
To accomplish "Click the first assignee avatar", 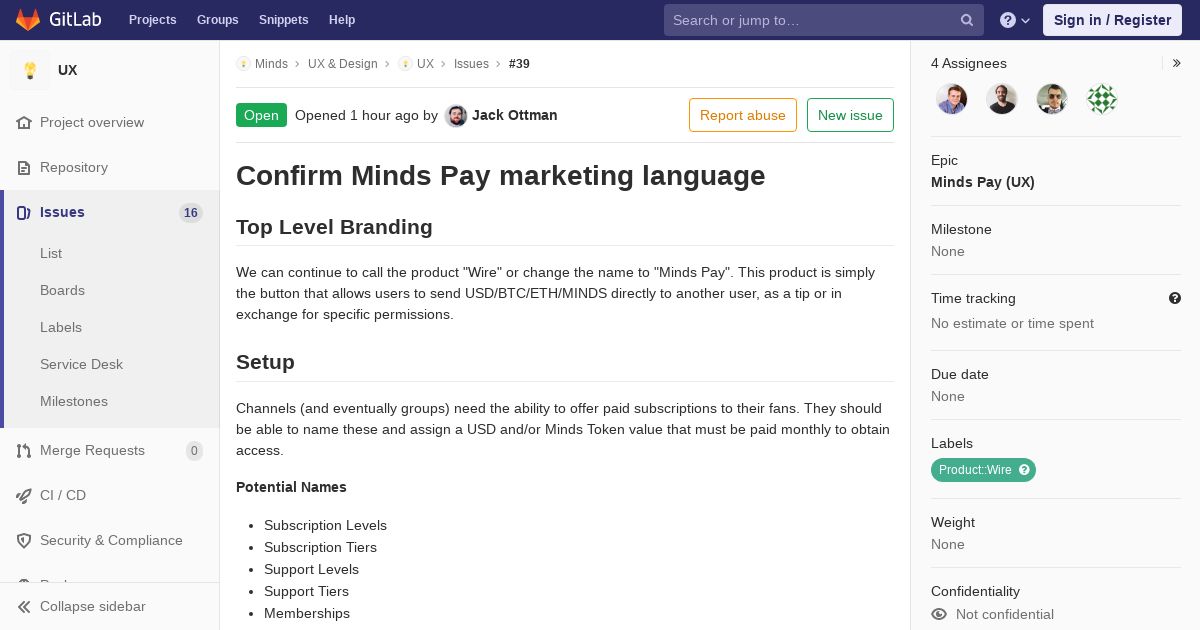I will [x=952, y=99].
